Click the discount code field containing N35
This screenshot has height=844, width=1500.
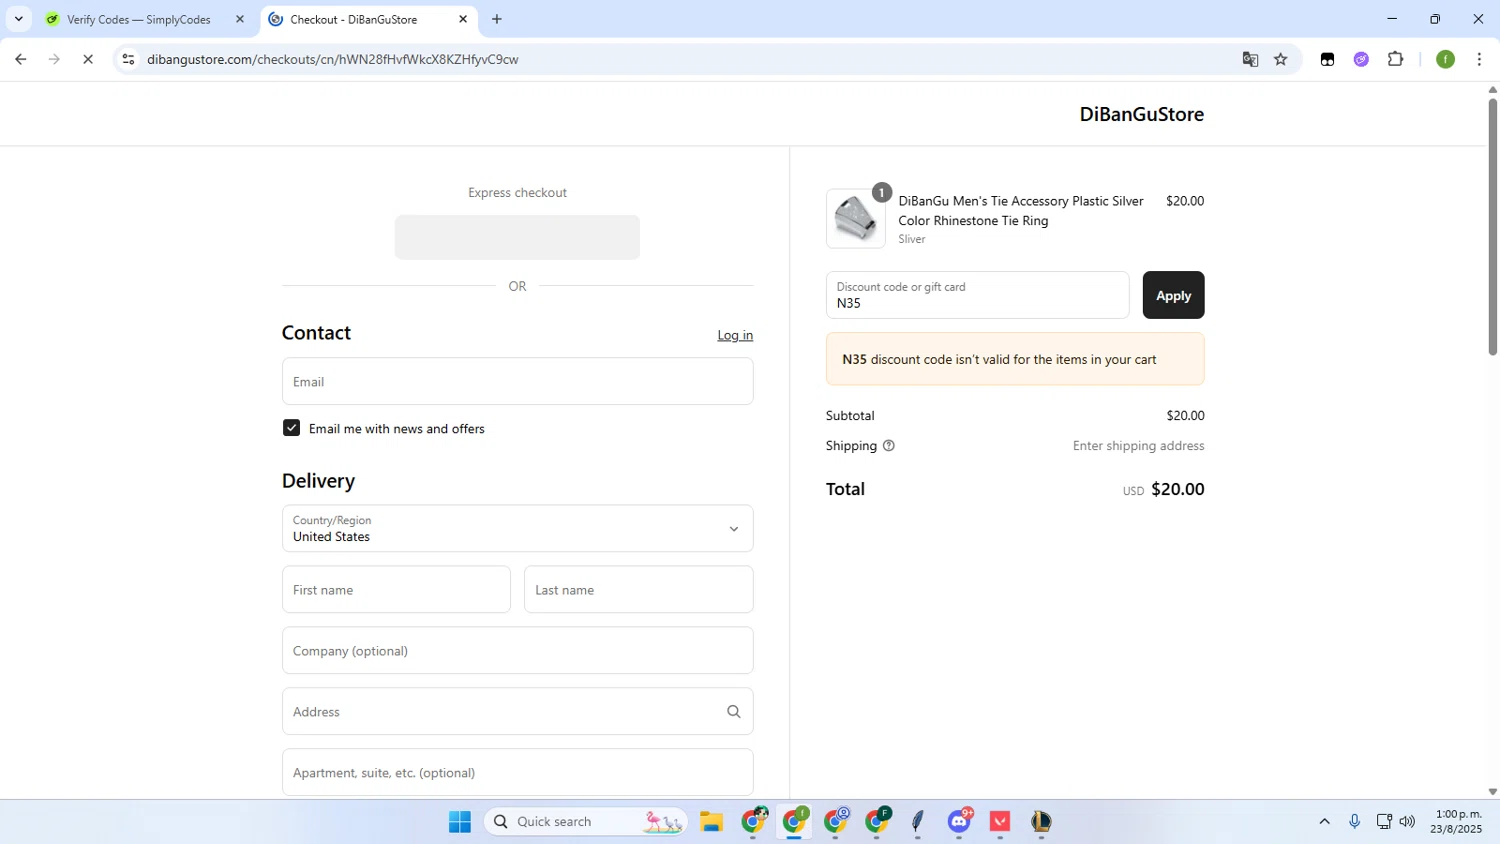tap(977, 295)
